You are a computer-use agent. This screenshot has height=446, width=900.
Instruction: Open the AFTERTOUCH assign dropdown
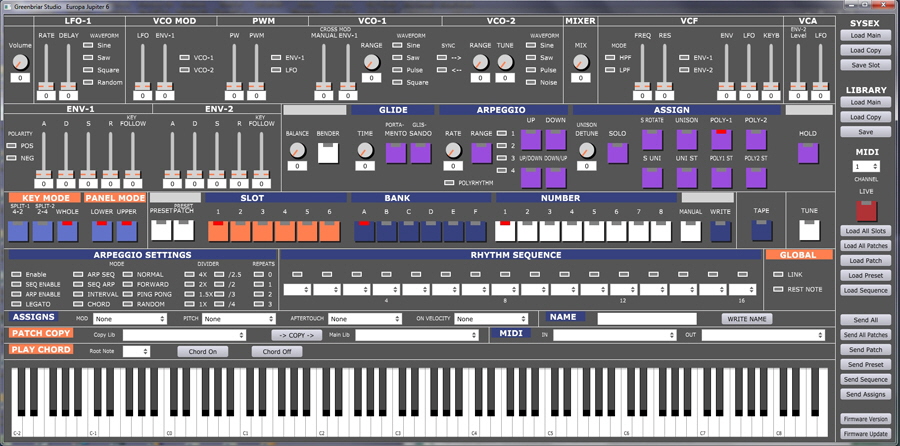click(x=364, y=319)
